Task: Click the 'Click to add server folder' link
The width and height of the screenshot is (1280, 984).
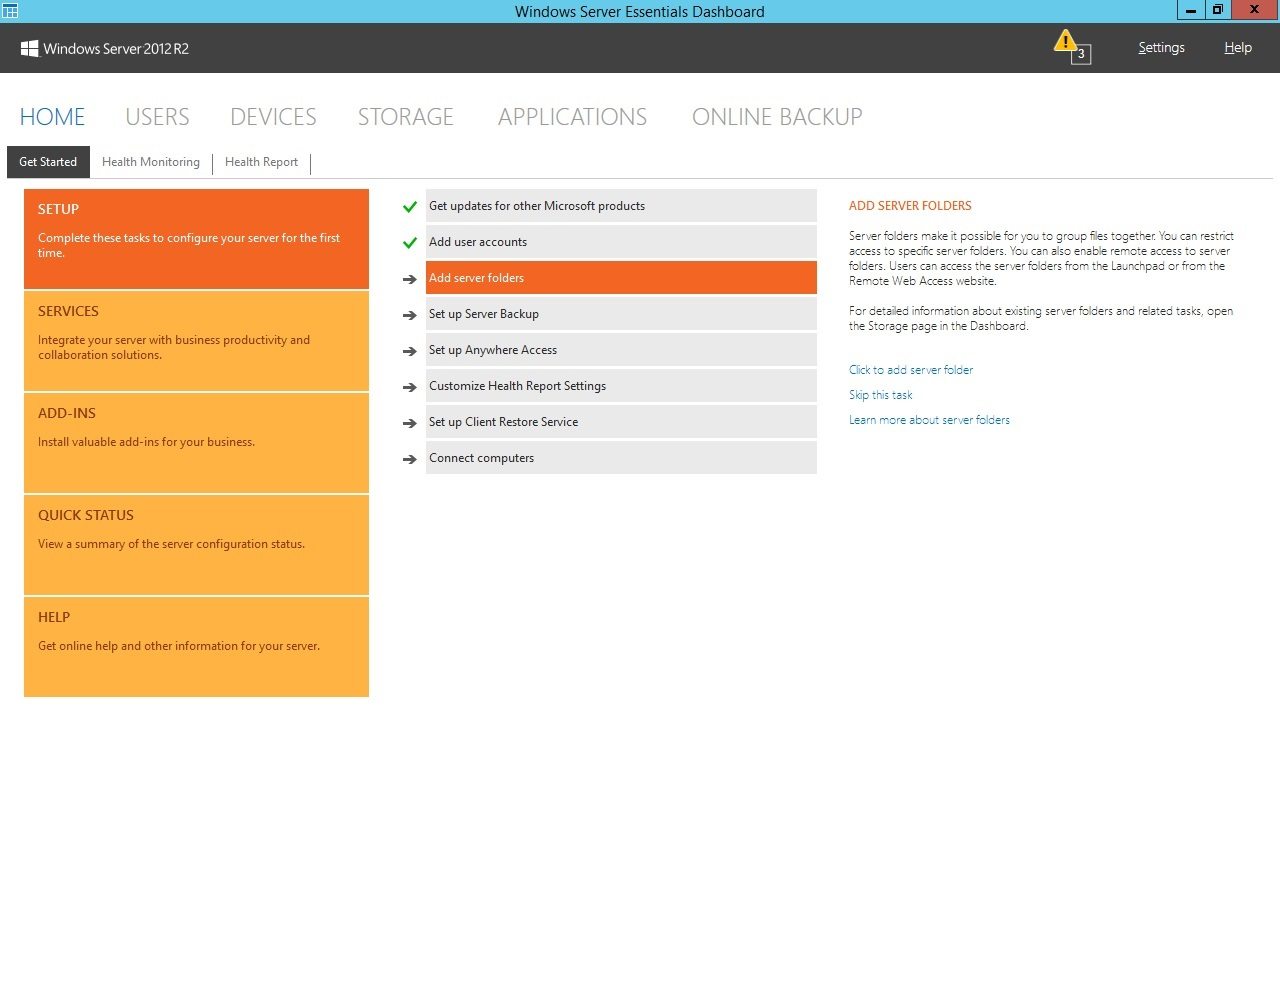Action: (911, 370)
